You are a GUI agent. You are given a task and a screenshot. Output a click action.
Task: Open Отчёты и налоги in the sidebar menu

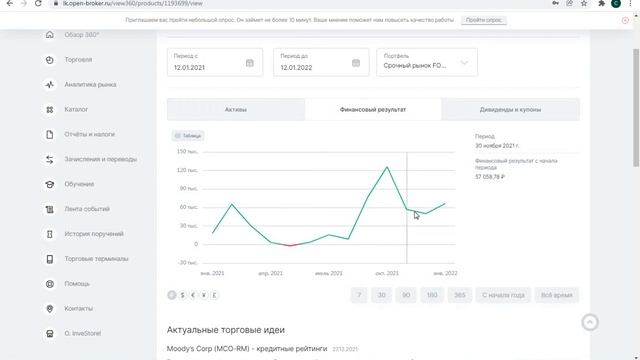coord(89,134)
